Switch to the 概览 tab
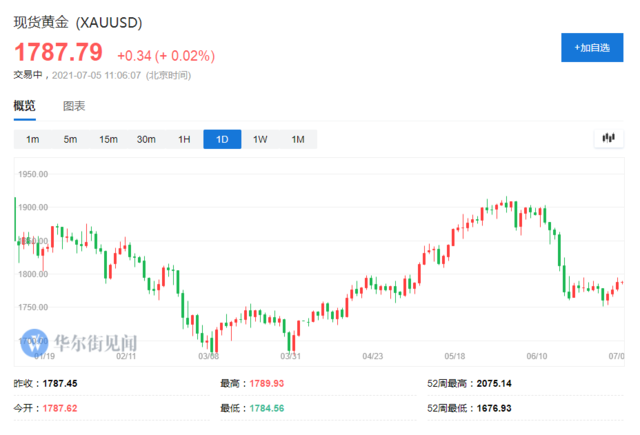The width and height of the screenshot is (640, 435). click(x=24, y=106)
